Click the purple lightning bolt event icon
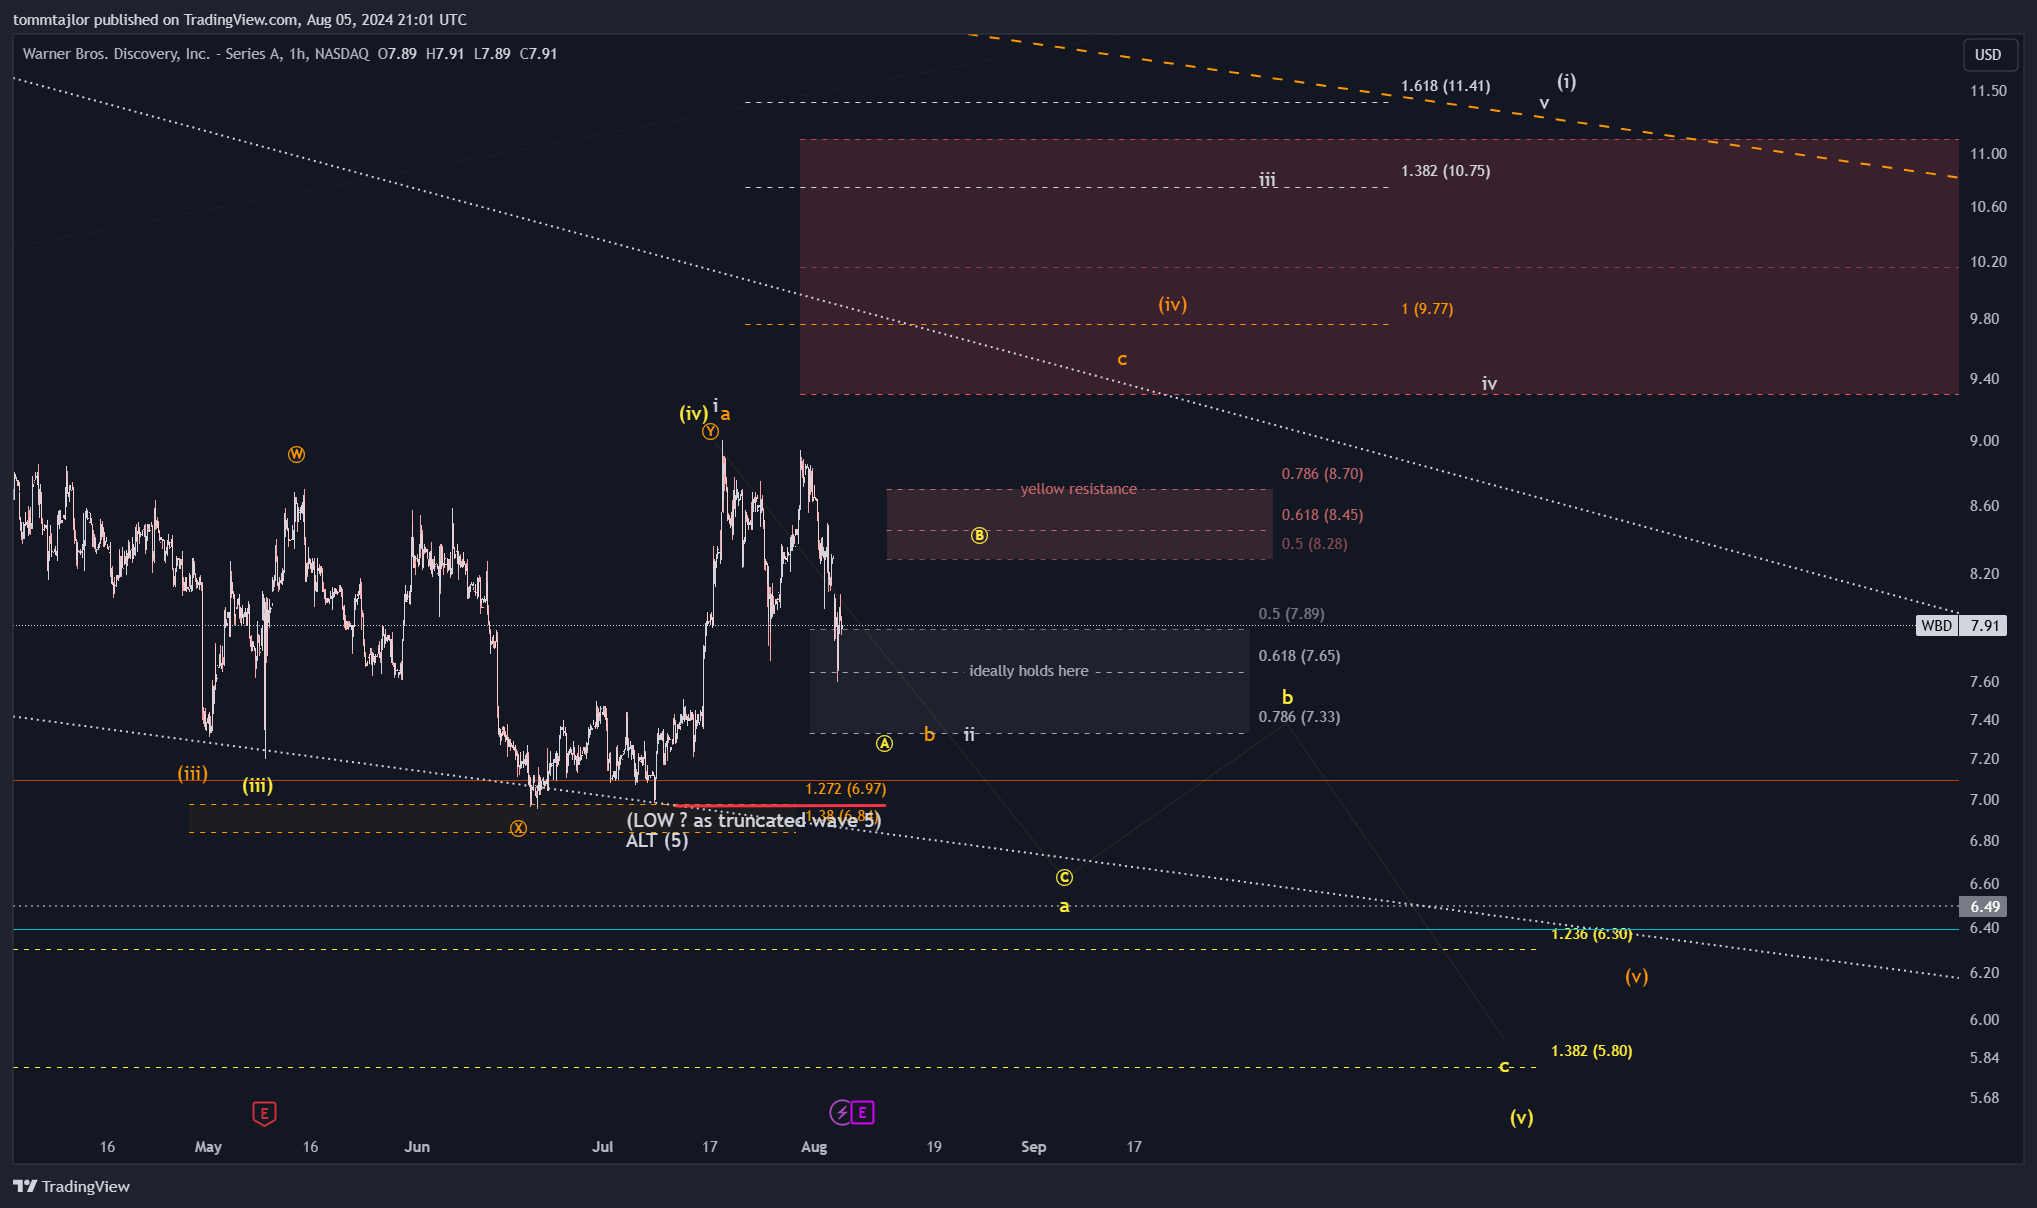This screenshot has width=2037, height=1208. (841, 1112)
